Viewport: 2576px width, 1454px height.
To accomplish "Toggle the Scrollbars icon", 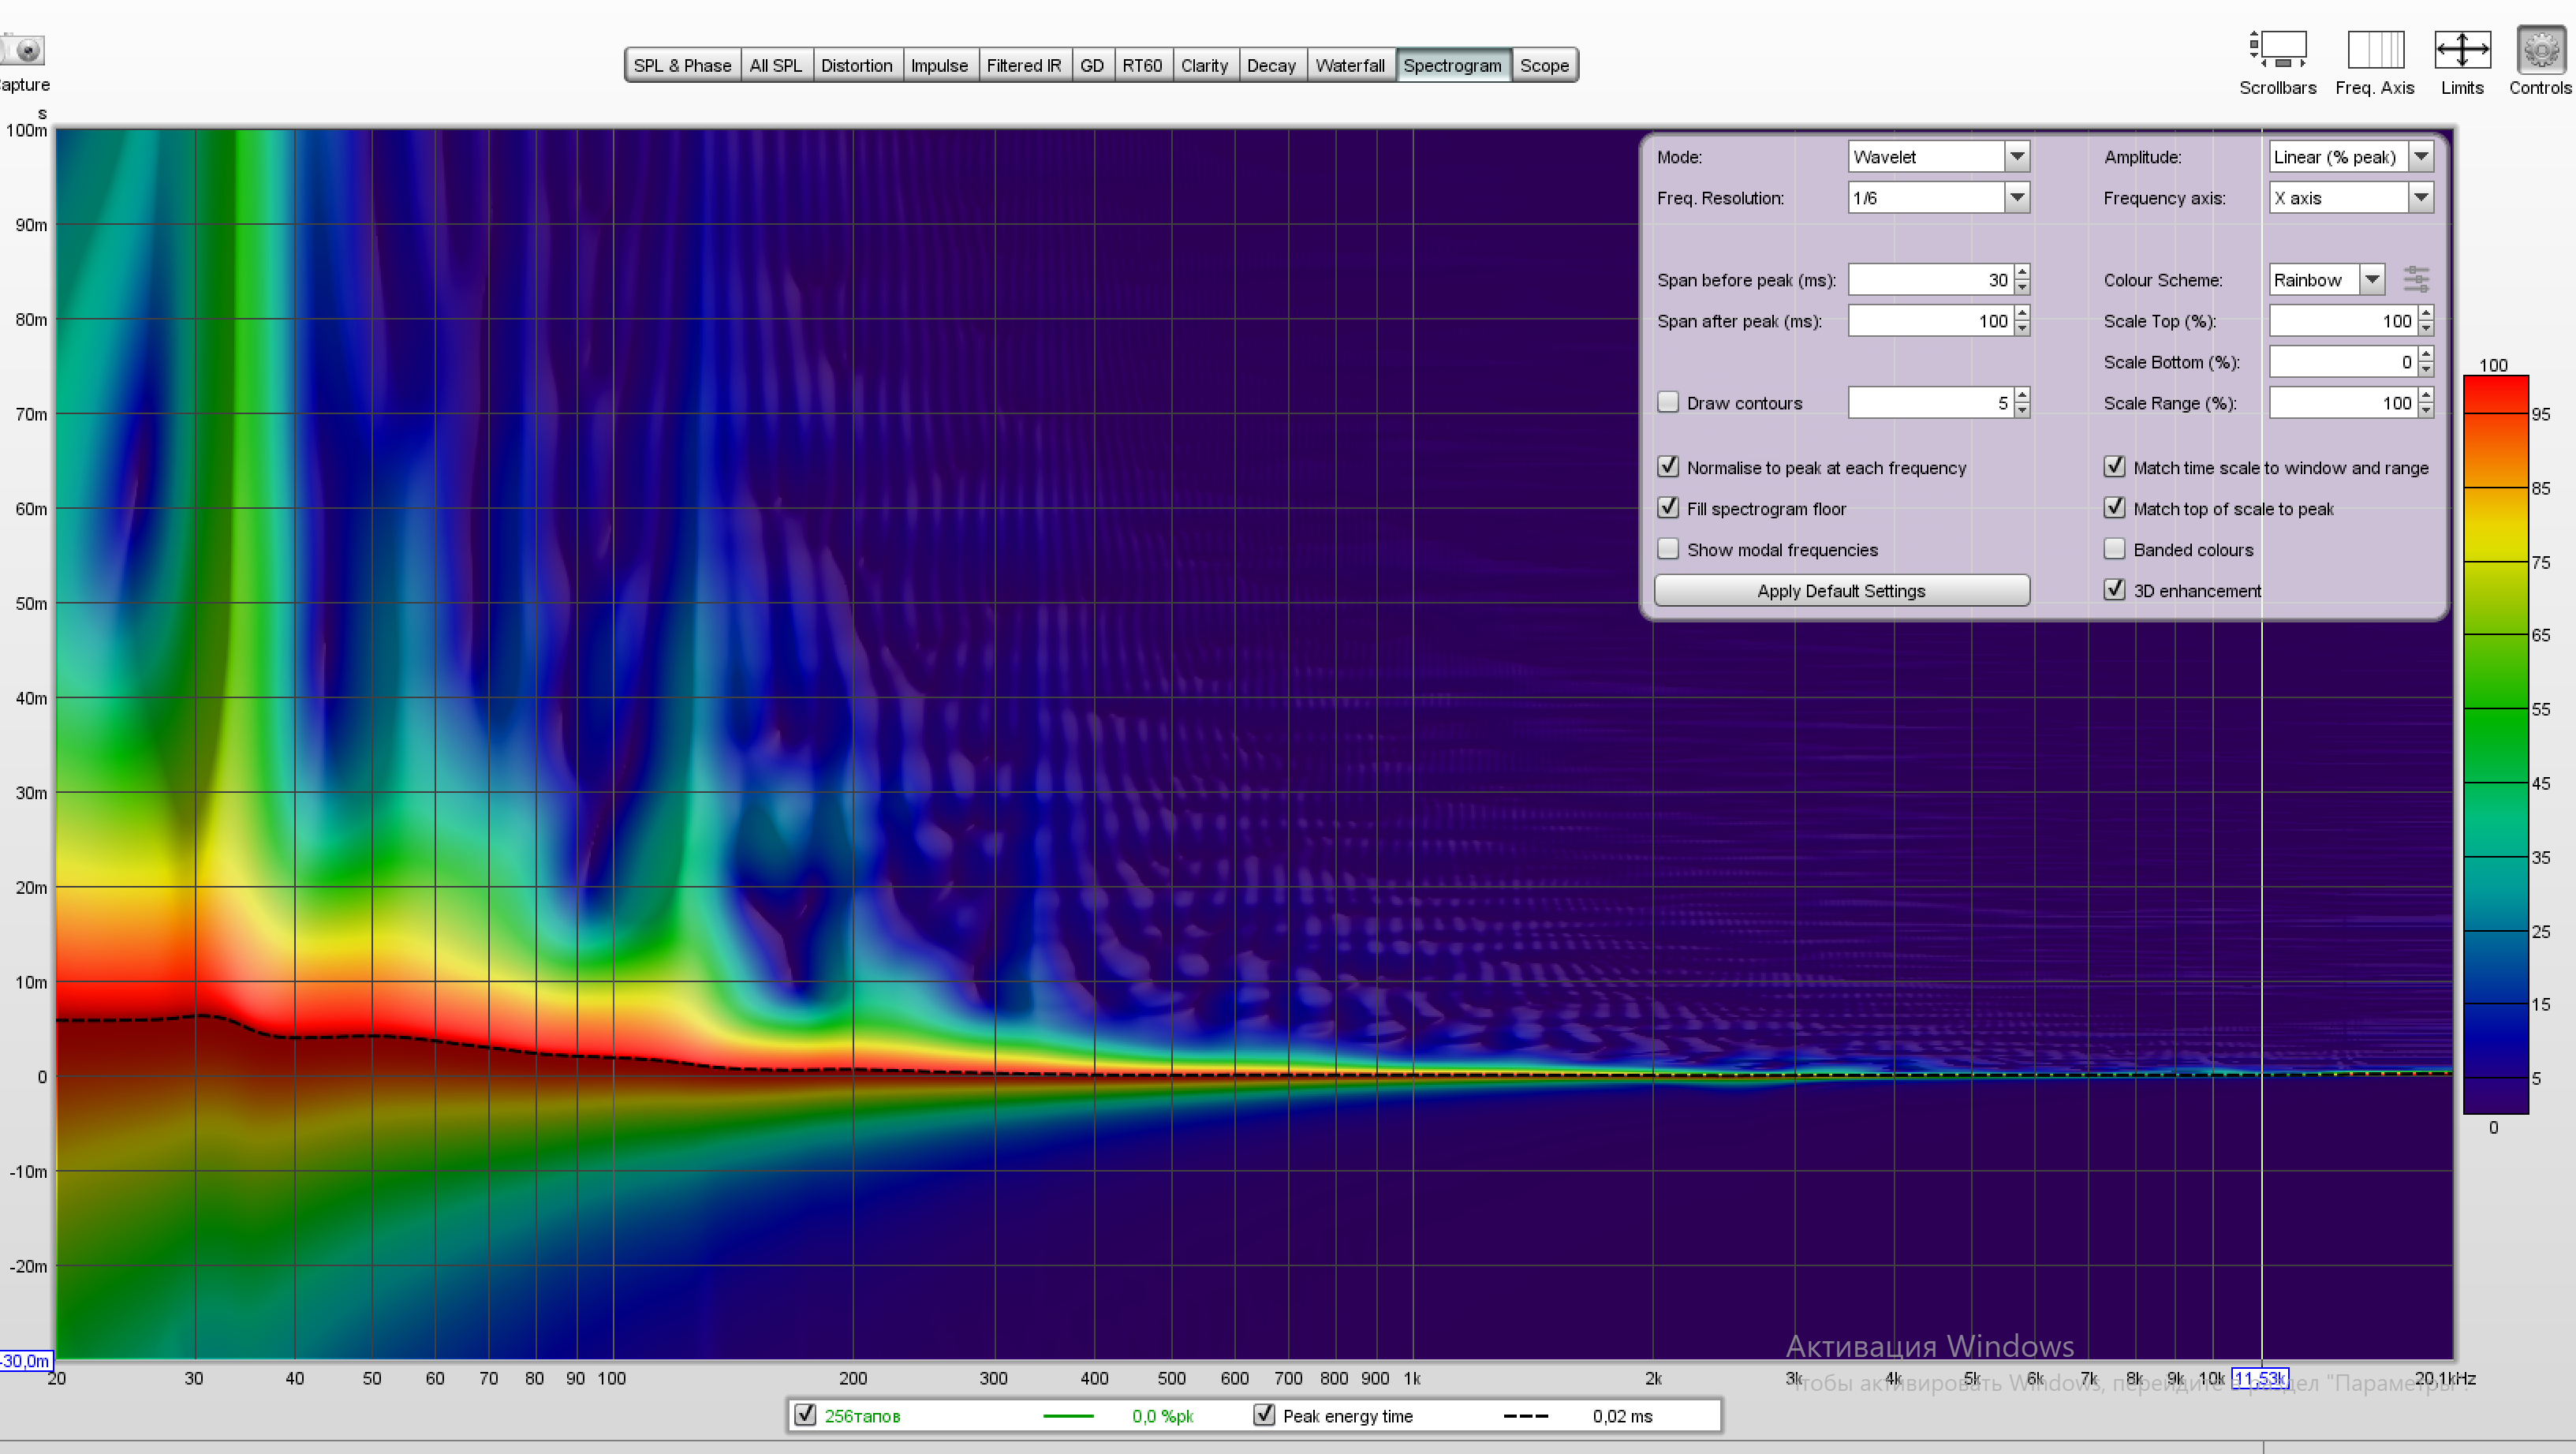I will (2277, 50).
